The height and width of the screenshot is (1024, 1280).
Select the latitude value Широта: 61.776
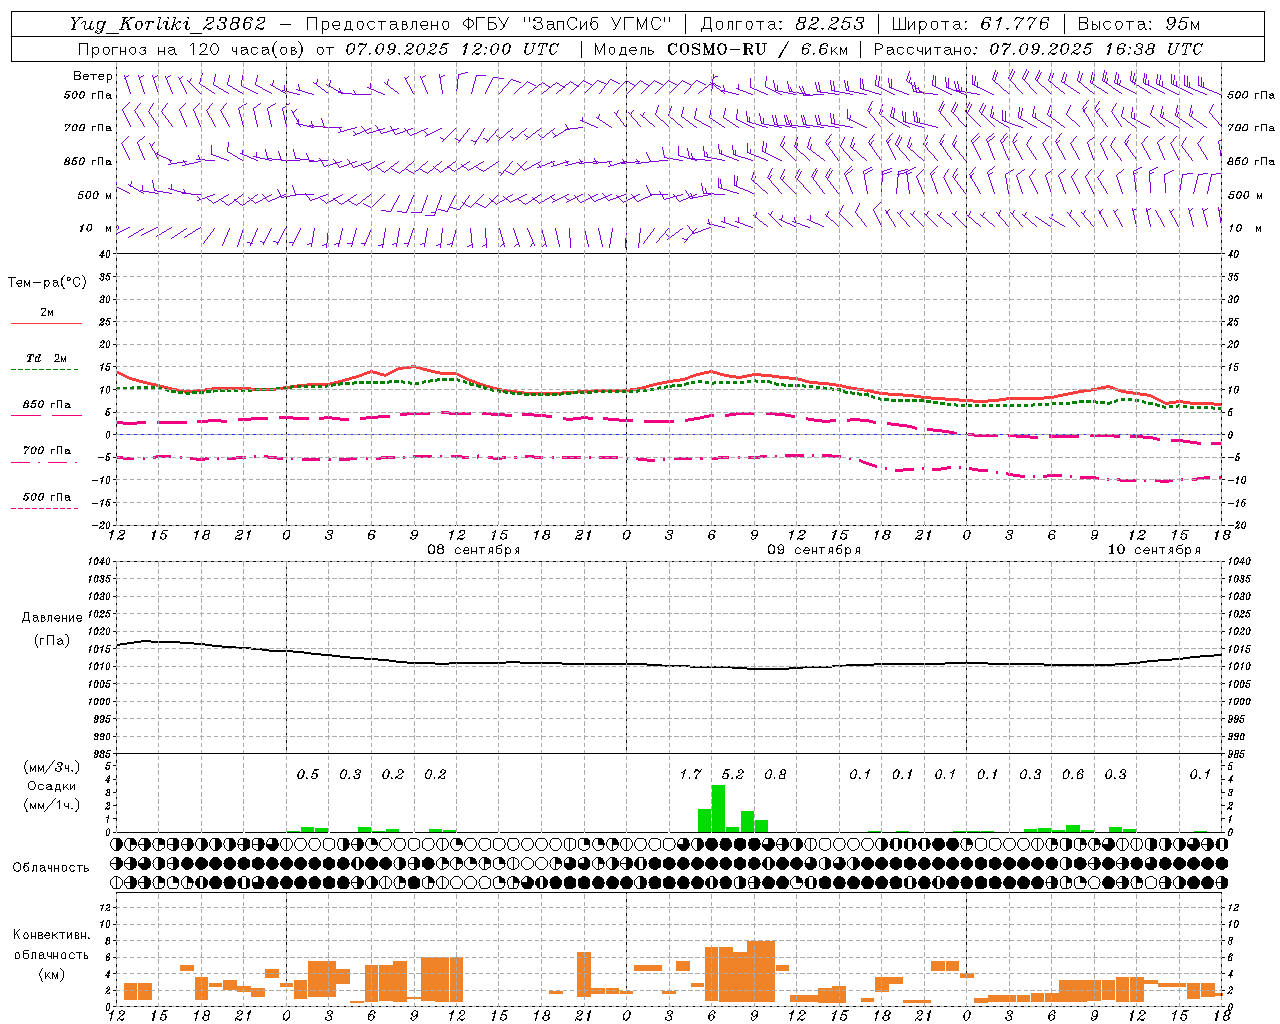(970, 24)
